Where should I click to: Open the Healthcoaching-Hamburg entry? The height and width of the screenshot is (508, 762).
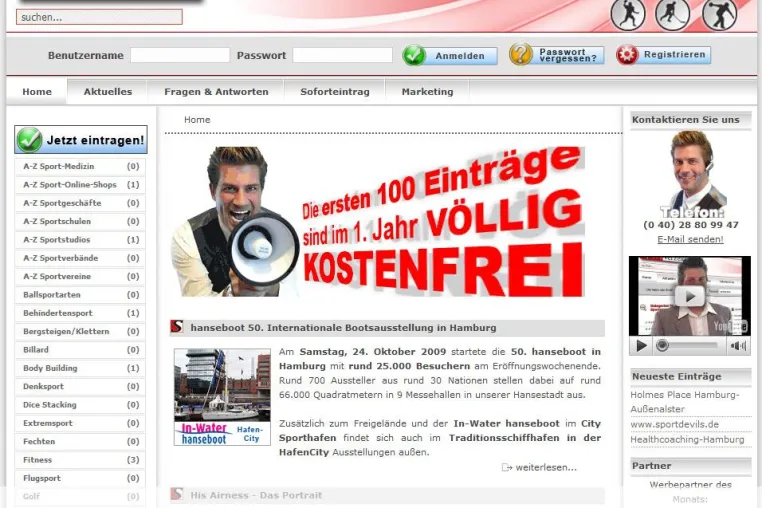click(687, 439)
